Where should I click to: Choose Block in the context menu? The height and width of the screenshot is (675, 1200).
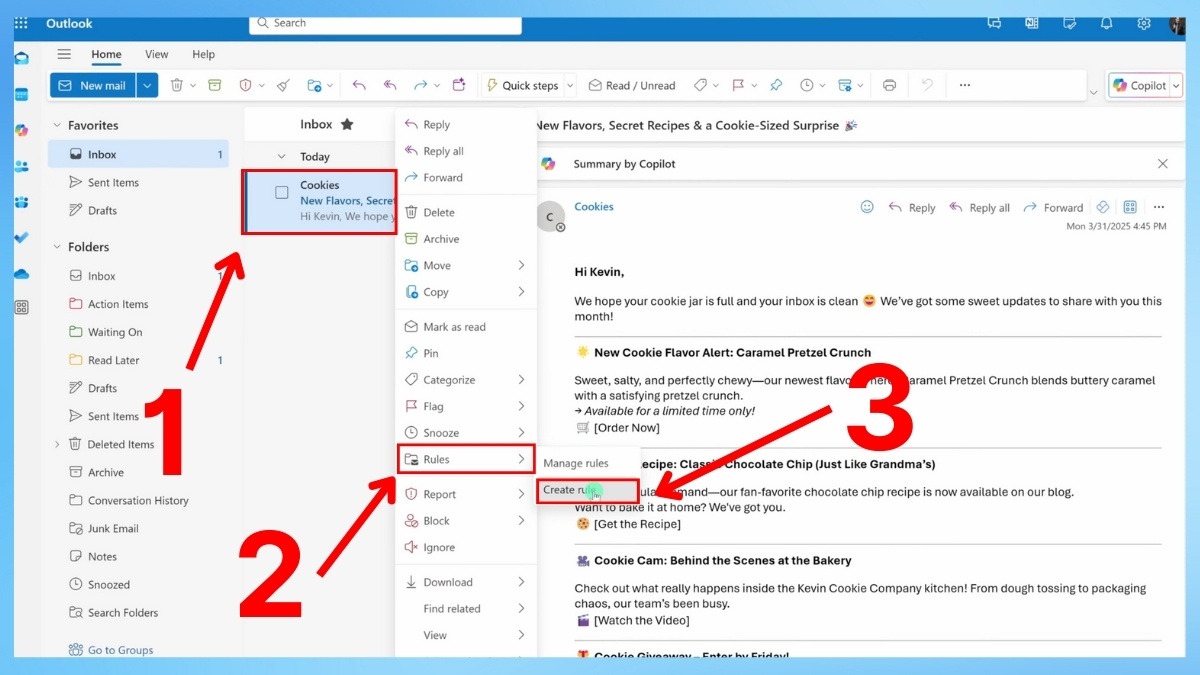pyautogui.click(x=466, y=521)
